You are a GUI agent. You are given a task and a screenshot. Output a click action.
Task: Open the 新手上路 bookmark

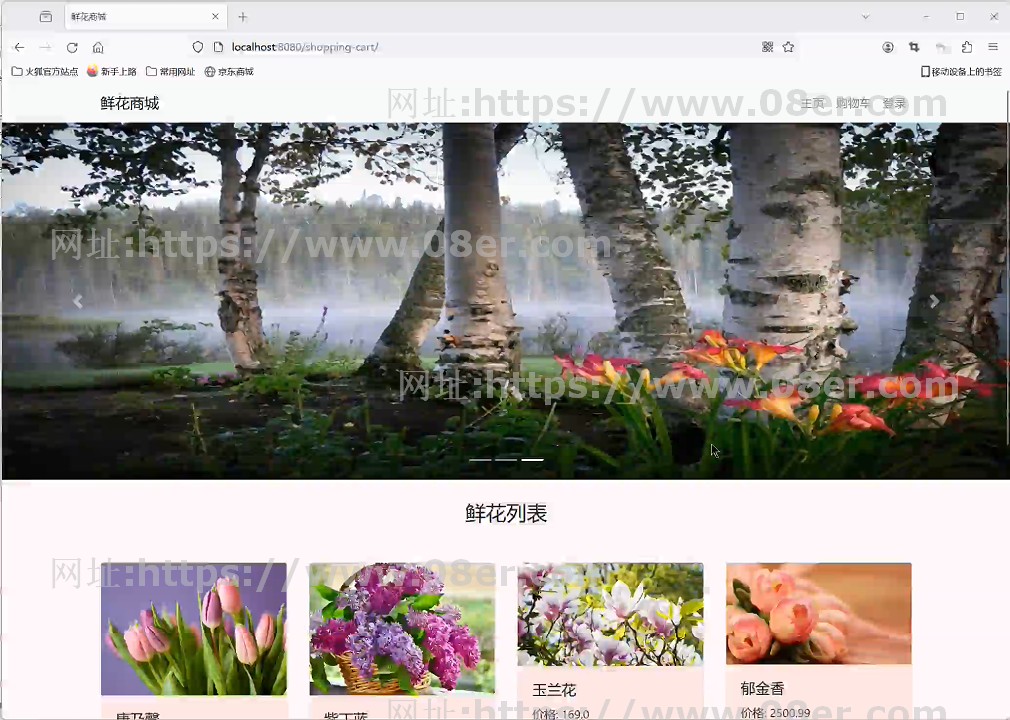111,71
